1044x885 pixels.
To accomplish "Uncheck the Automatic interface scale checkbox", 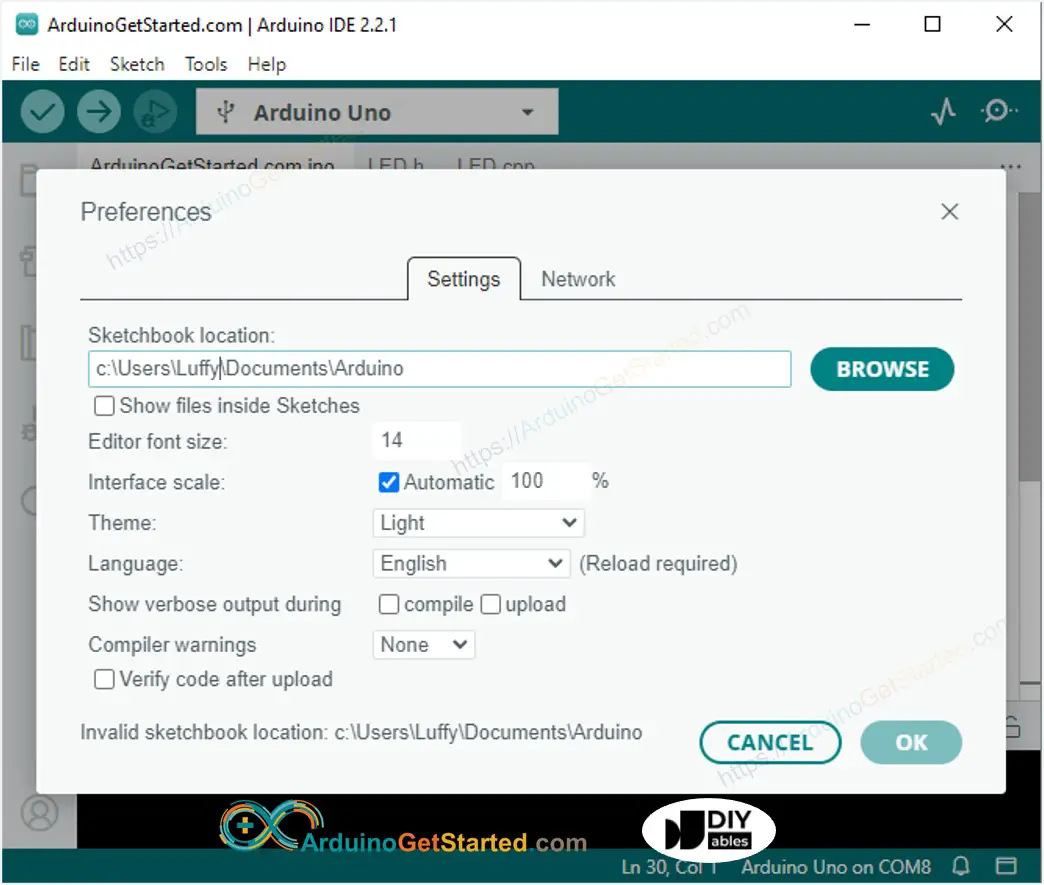I will [x=387, y=482].
